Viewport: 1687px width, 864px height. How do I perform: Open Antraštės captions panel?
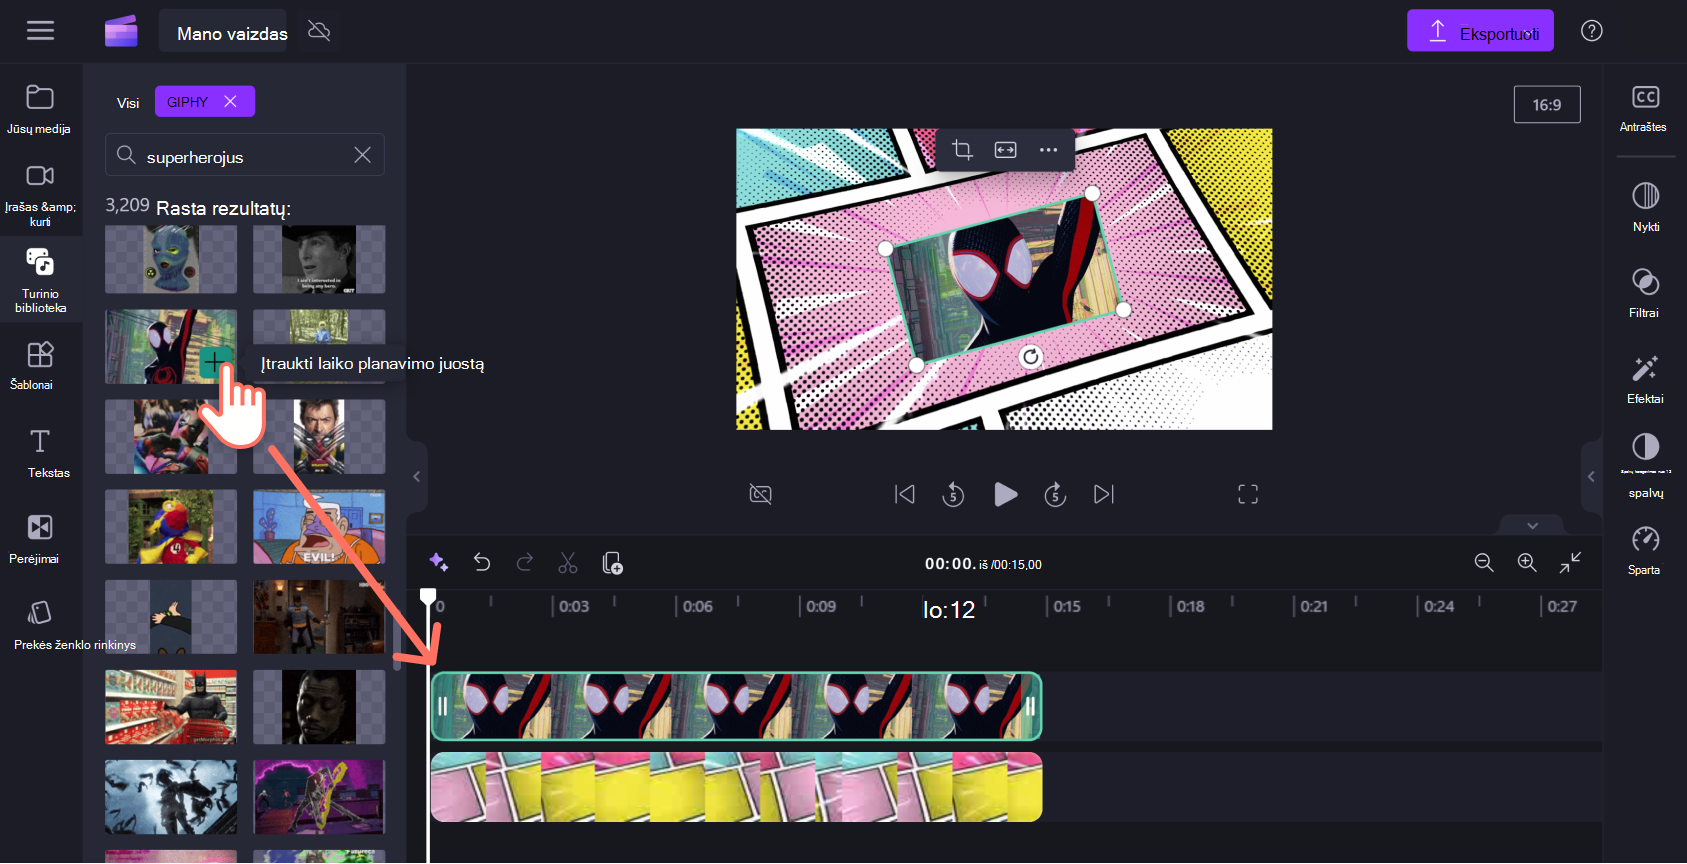coord(1644,109)
